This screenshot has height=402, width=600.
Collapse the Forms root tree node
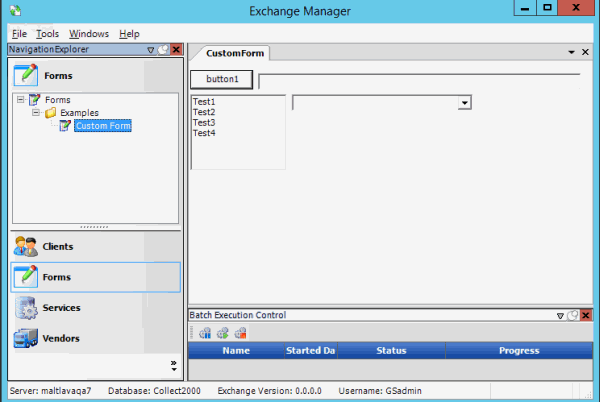(21, 100)
